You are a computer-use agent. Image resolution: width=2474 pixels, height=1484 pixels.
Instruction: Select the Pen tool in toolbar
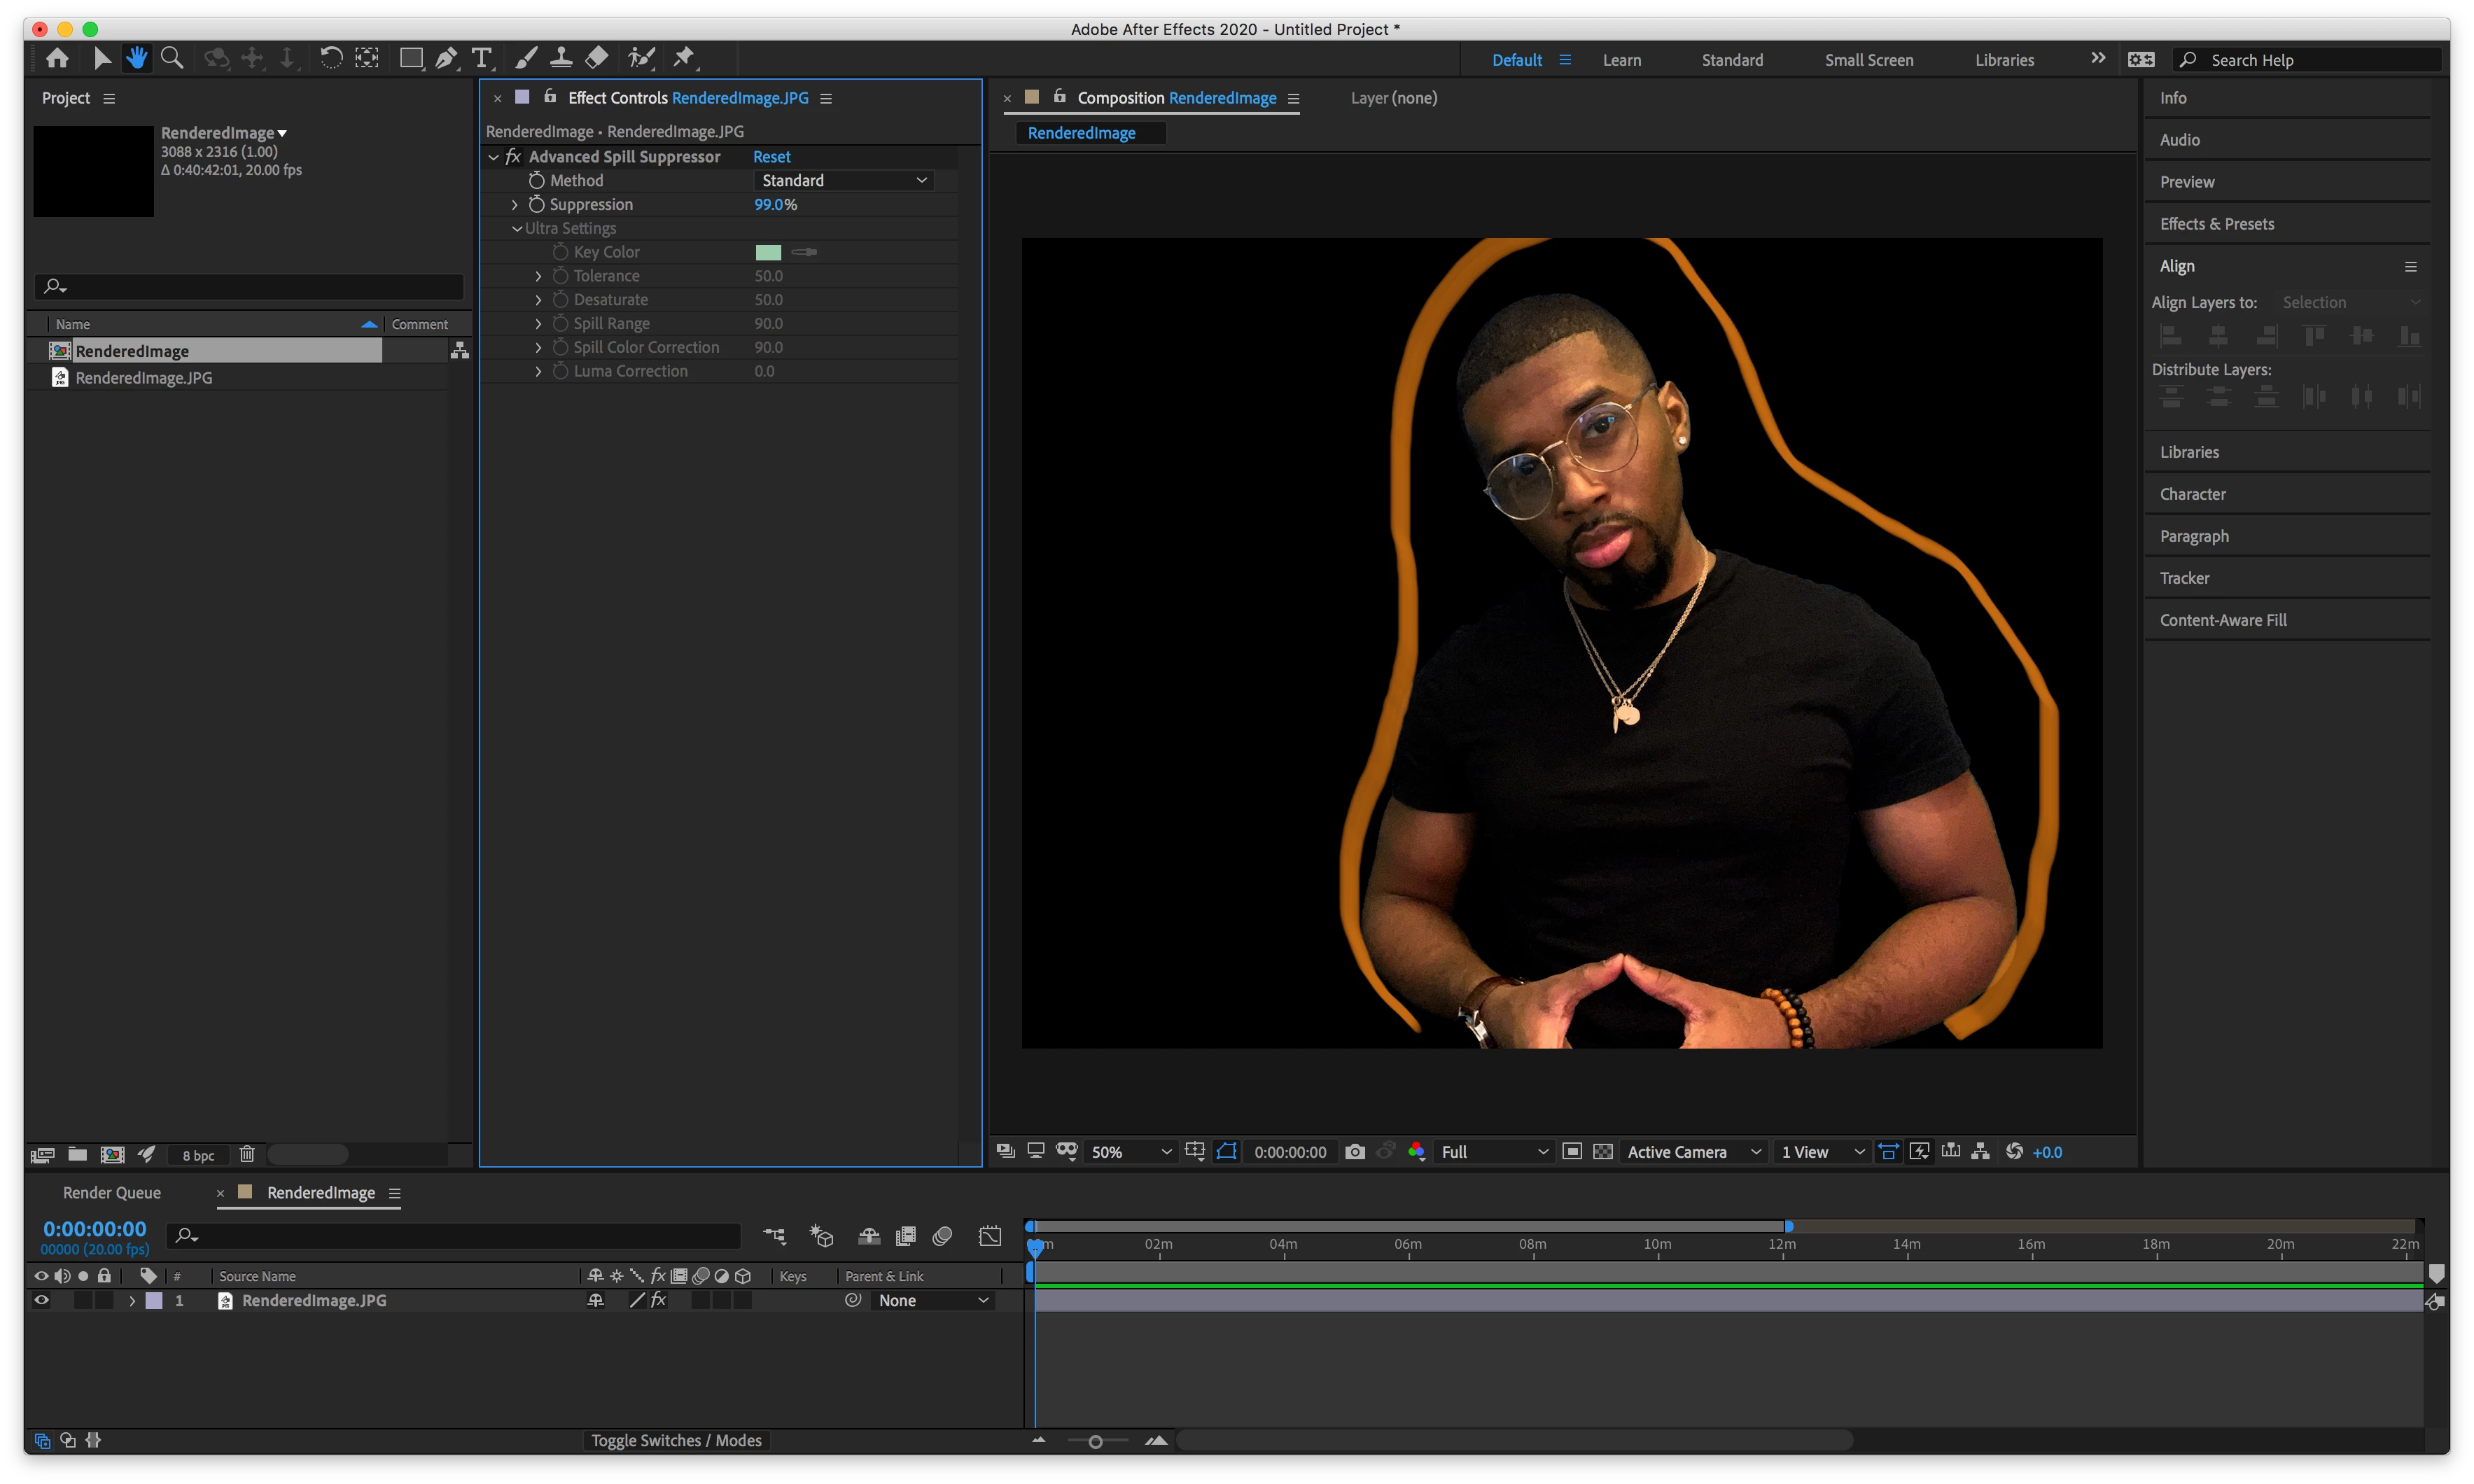(x=446, y=58)
